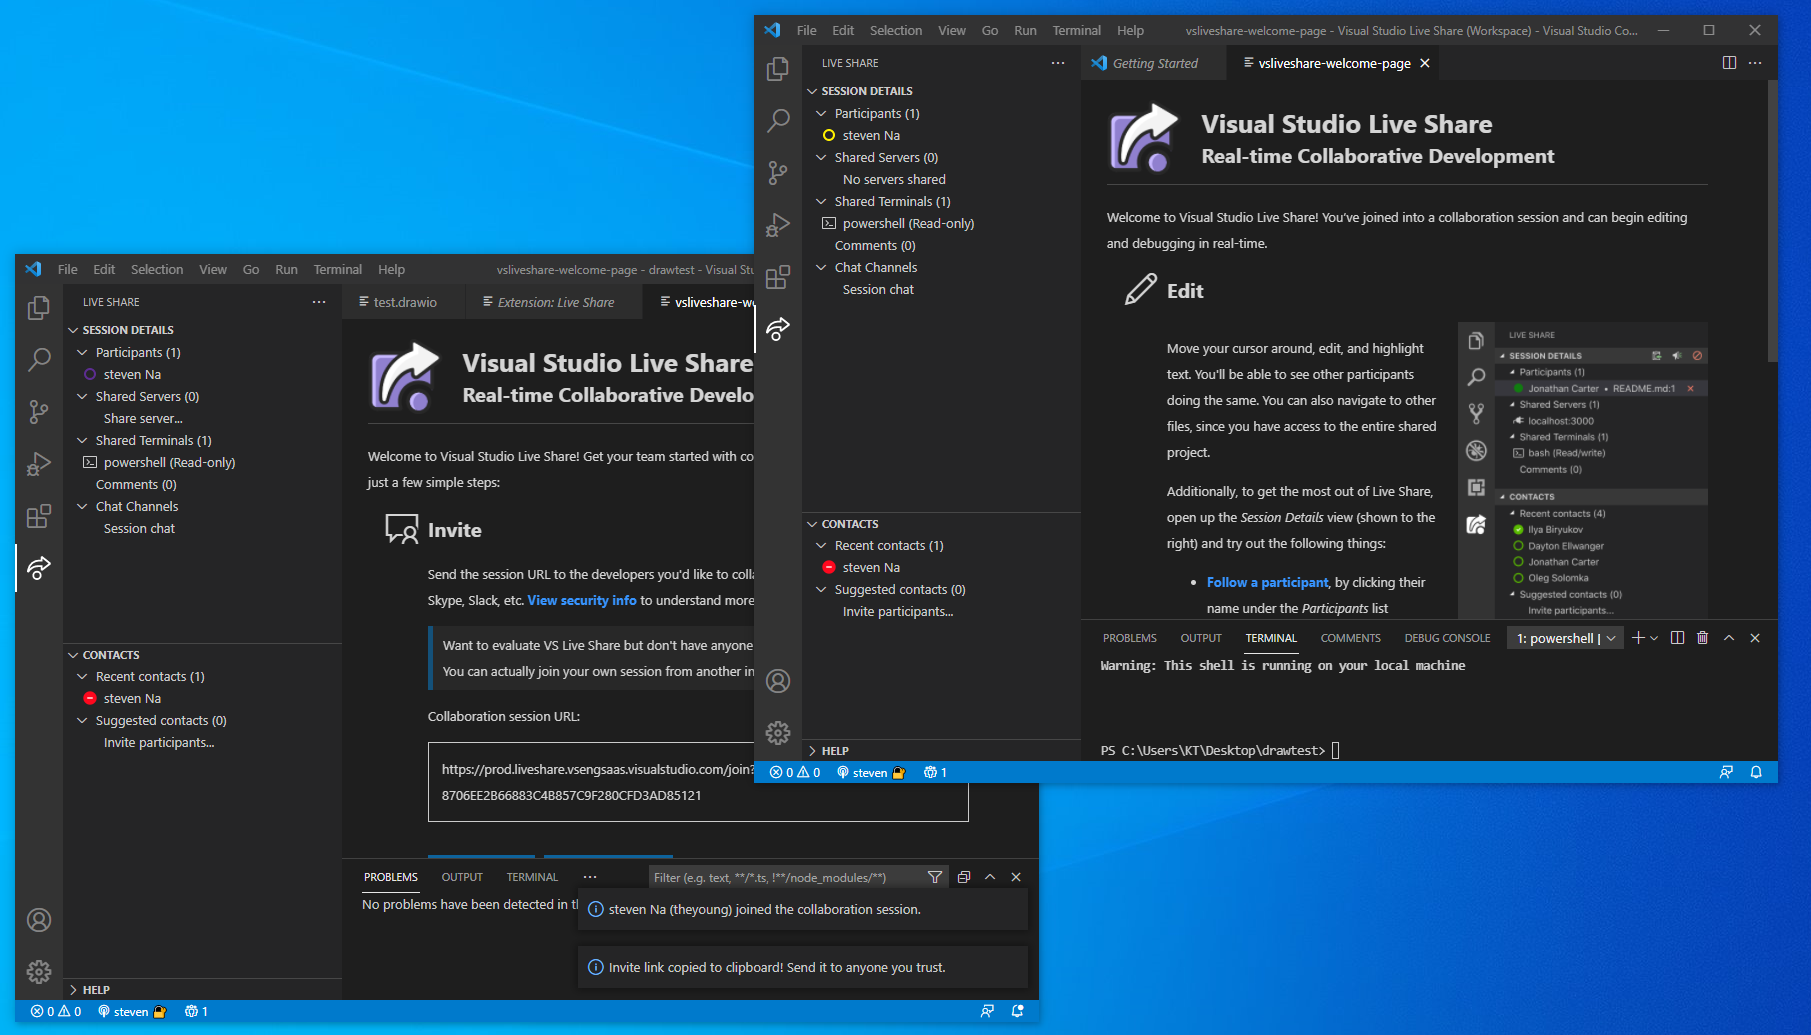Open the Search view in the sidebar
The width and height of the screenshot is (1811, 1035).
[778, 120]
